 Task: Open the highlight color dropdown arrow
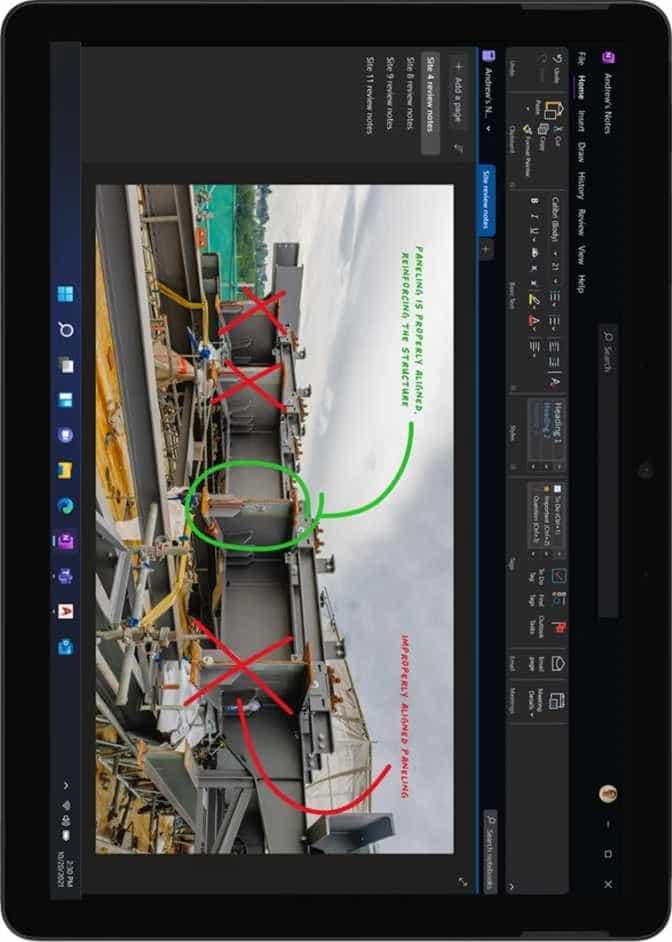click(534, 308)
